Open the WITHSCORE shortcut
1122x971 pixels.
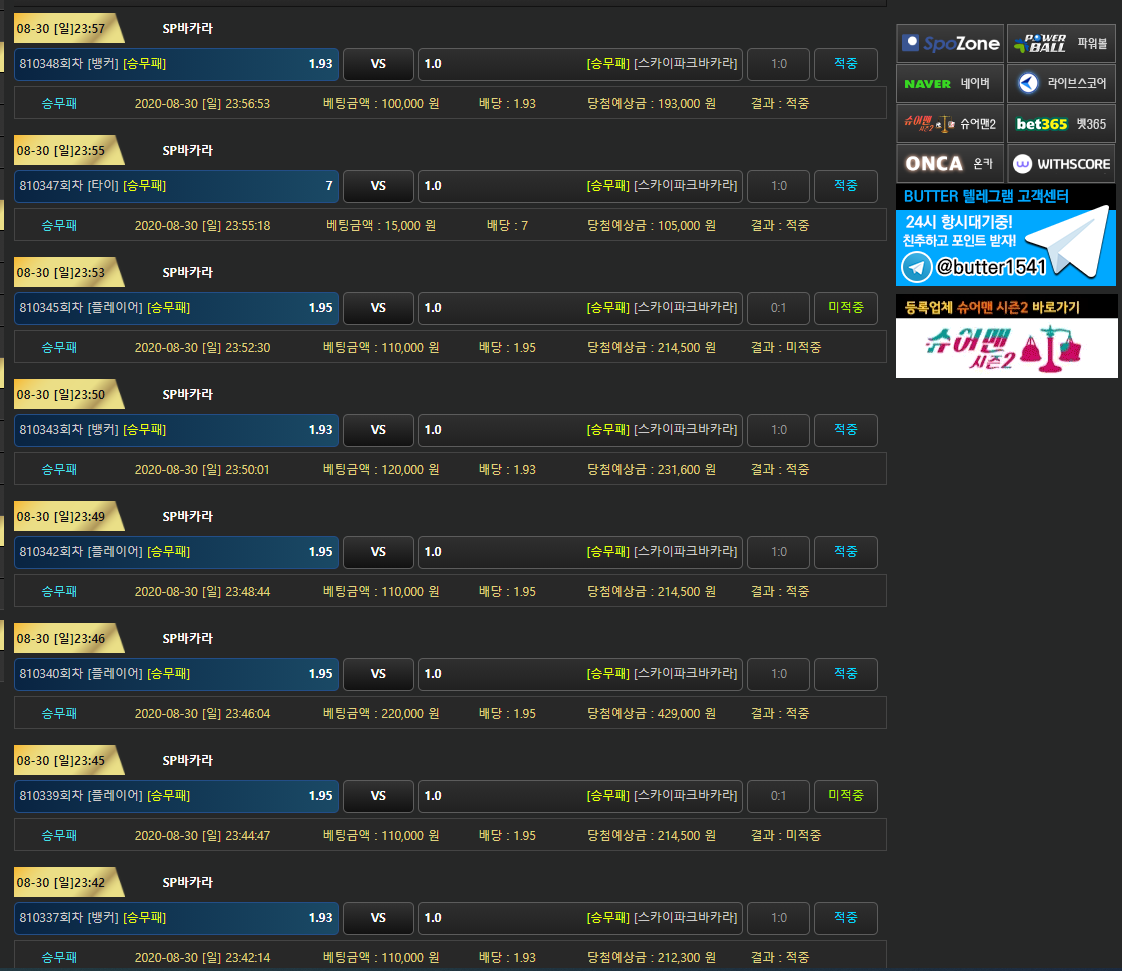1061,163
